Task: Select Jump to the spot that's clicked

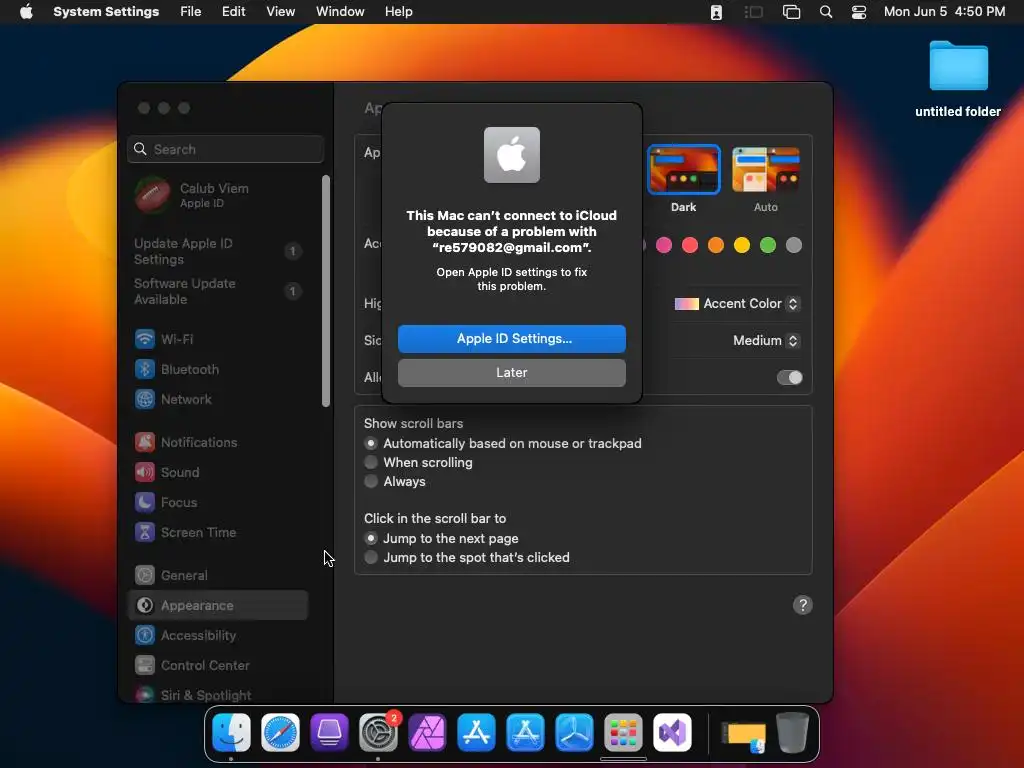Action: coord(371,558)
